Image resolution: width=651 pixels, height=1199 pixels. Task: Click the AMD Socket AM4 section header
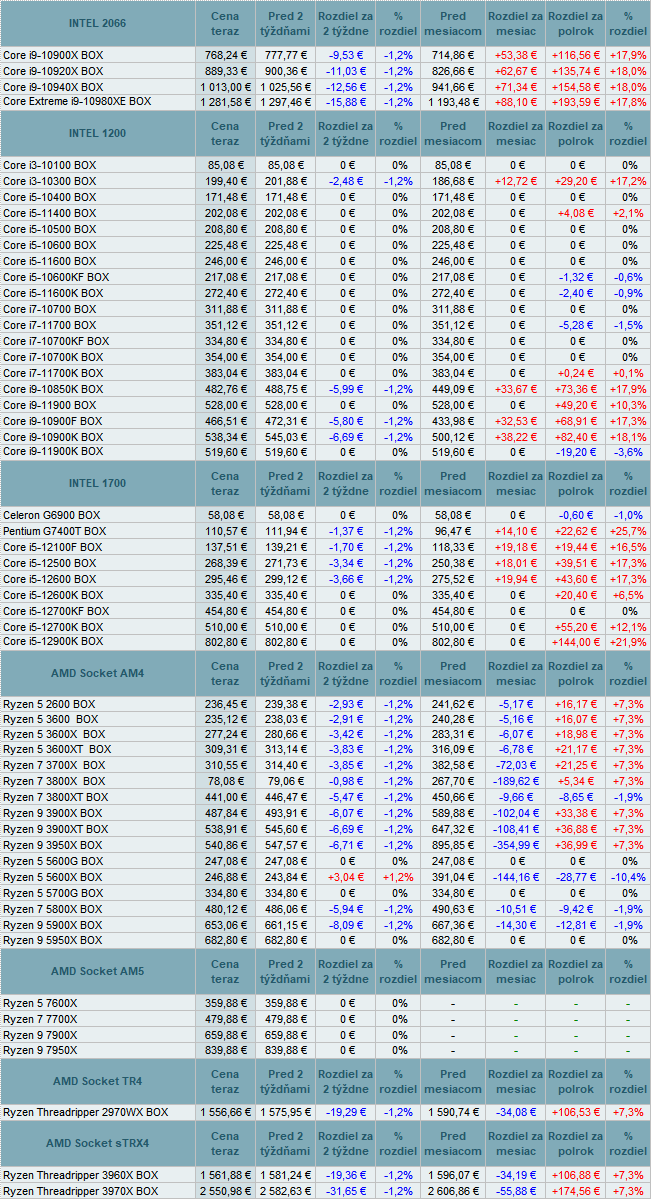tap(97, 673)
